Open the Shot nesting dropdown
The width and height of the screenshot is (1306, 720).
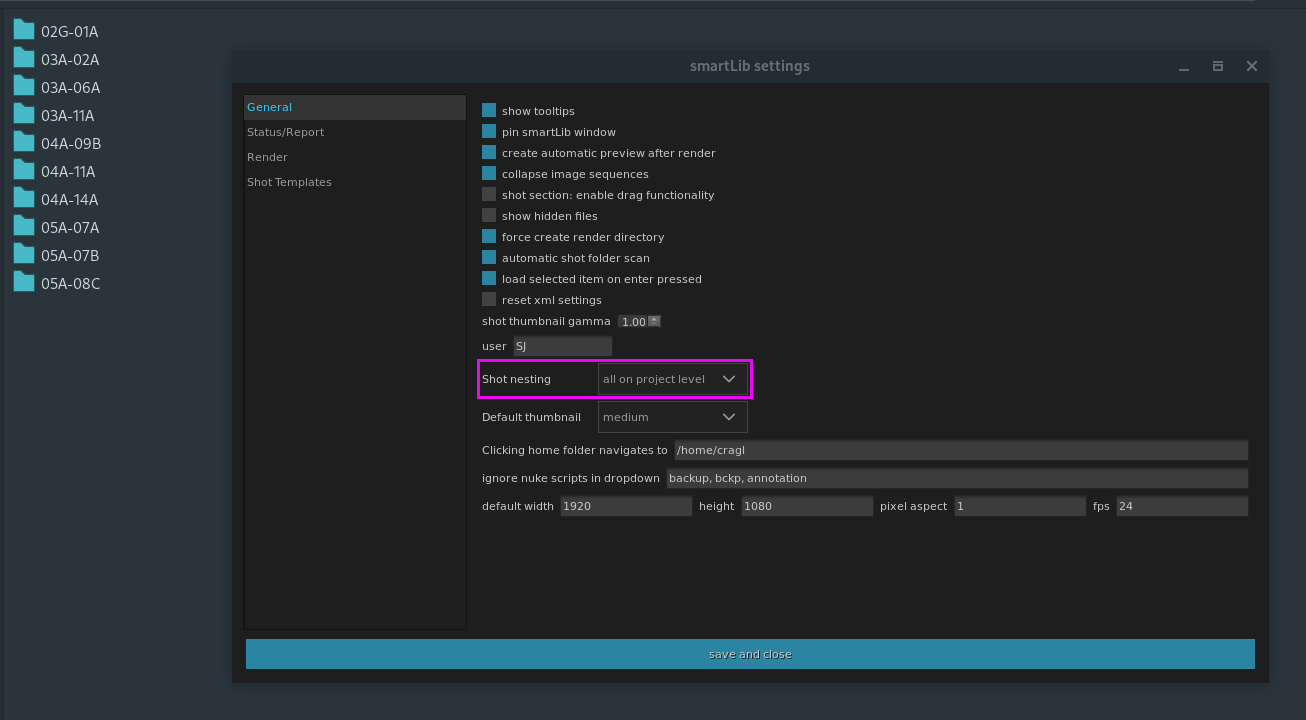tap(672, 379)
